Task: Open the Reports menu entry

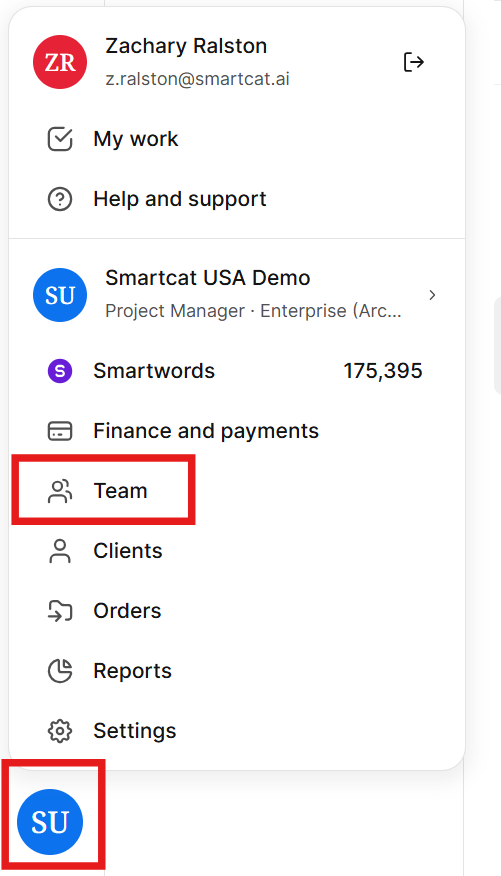Action: (237, 671)
